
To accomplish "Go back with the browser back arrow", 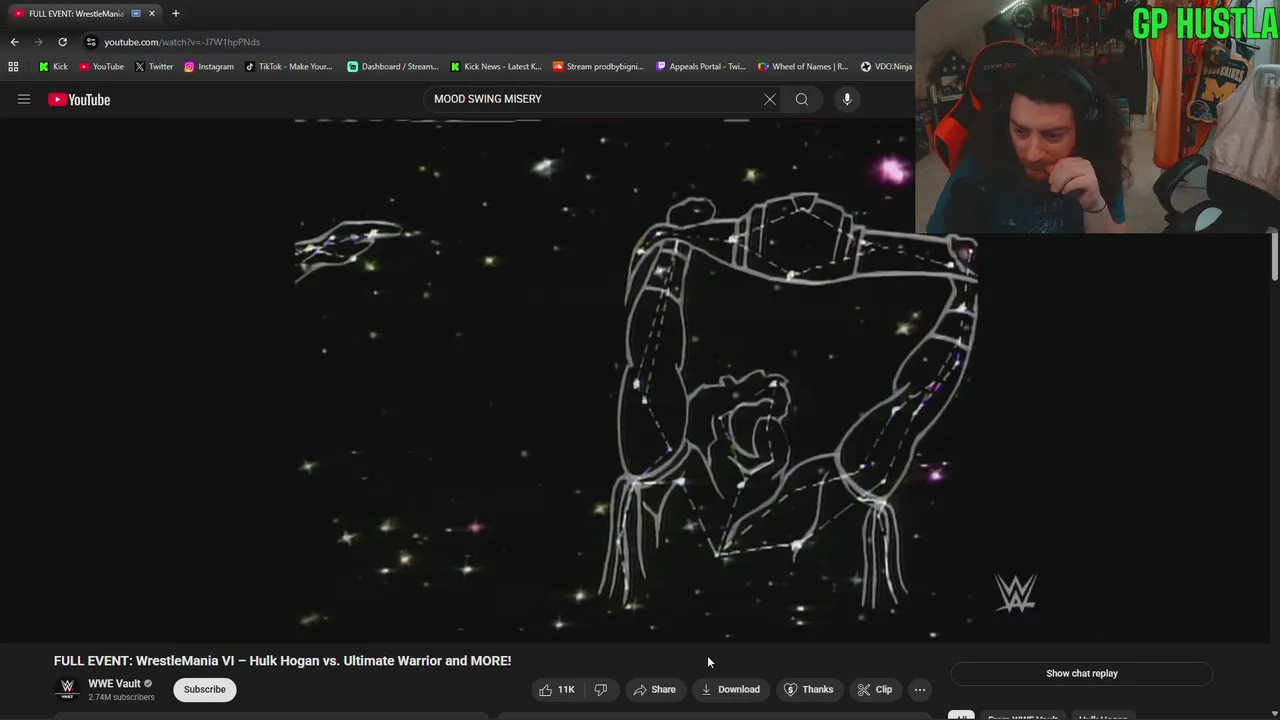I will (x=14, y=42).
